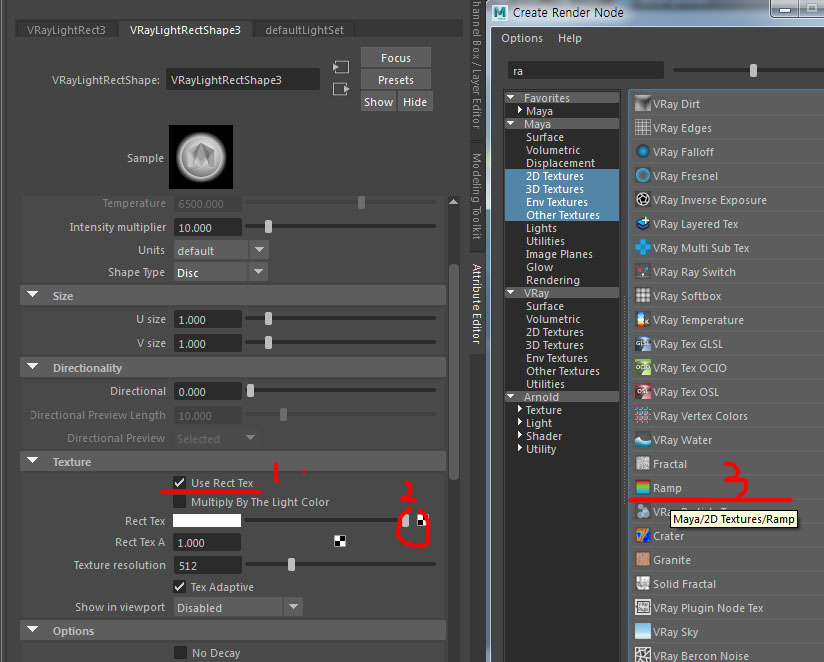This screenshot has width=824, height=662.
Task: Click the render node search field
Action: pyautogui.click(x=585, y=70)
